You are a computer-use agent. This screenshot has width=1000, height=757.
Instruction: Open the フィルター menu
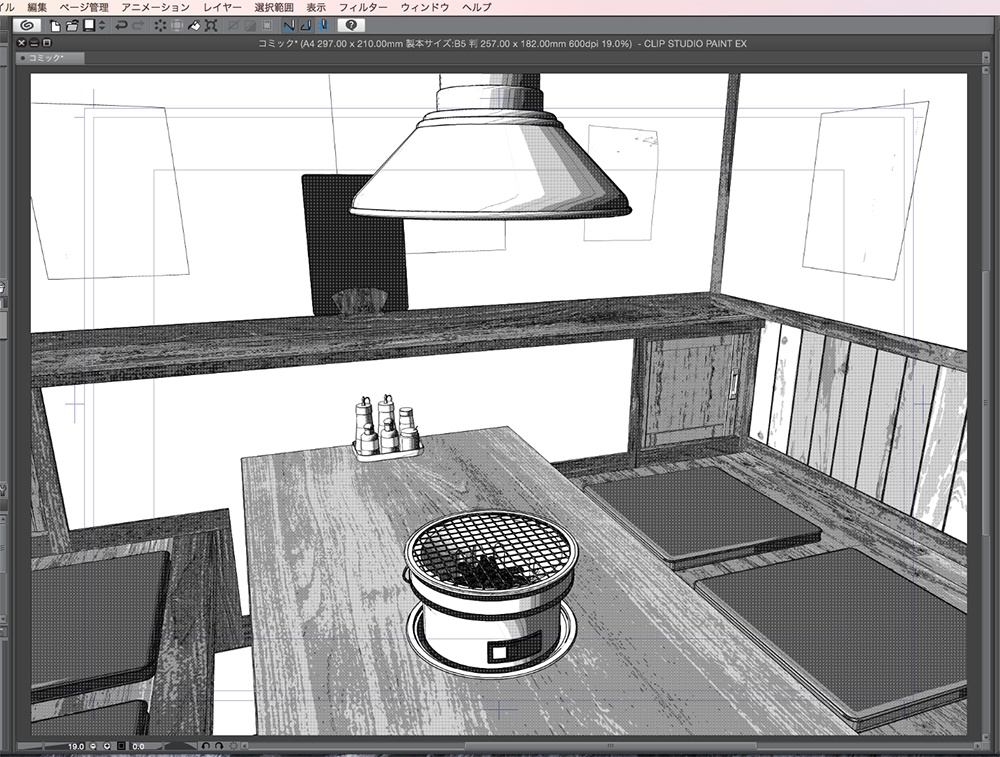[x=363, y=7]
